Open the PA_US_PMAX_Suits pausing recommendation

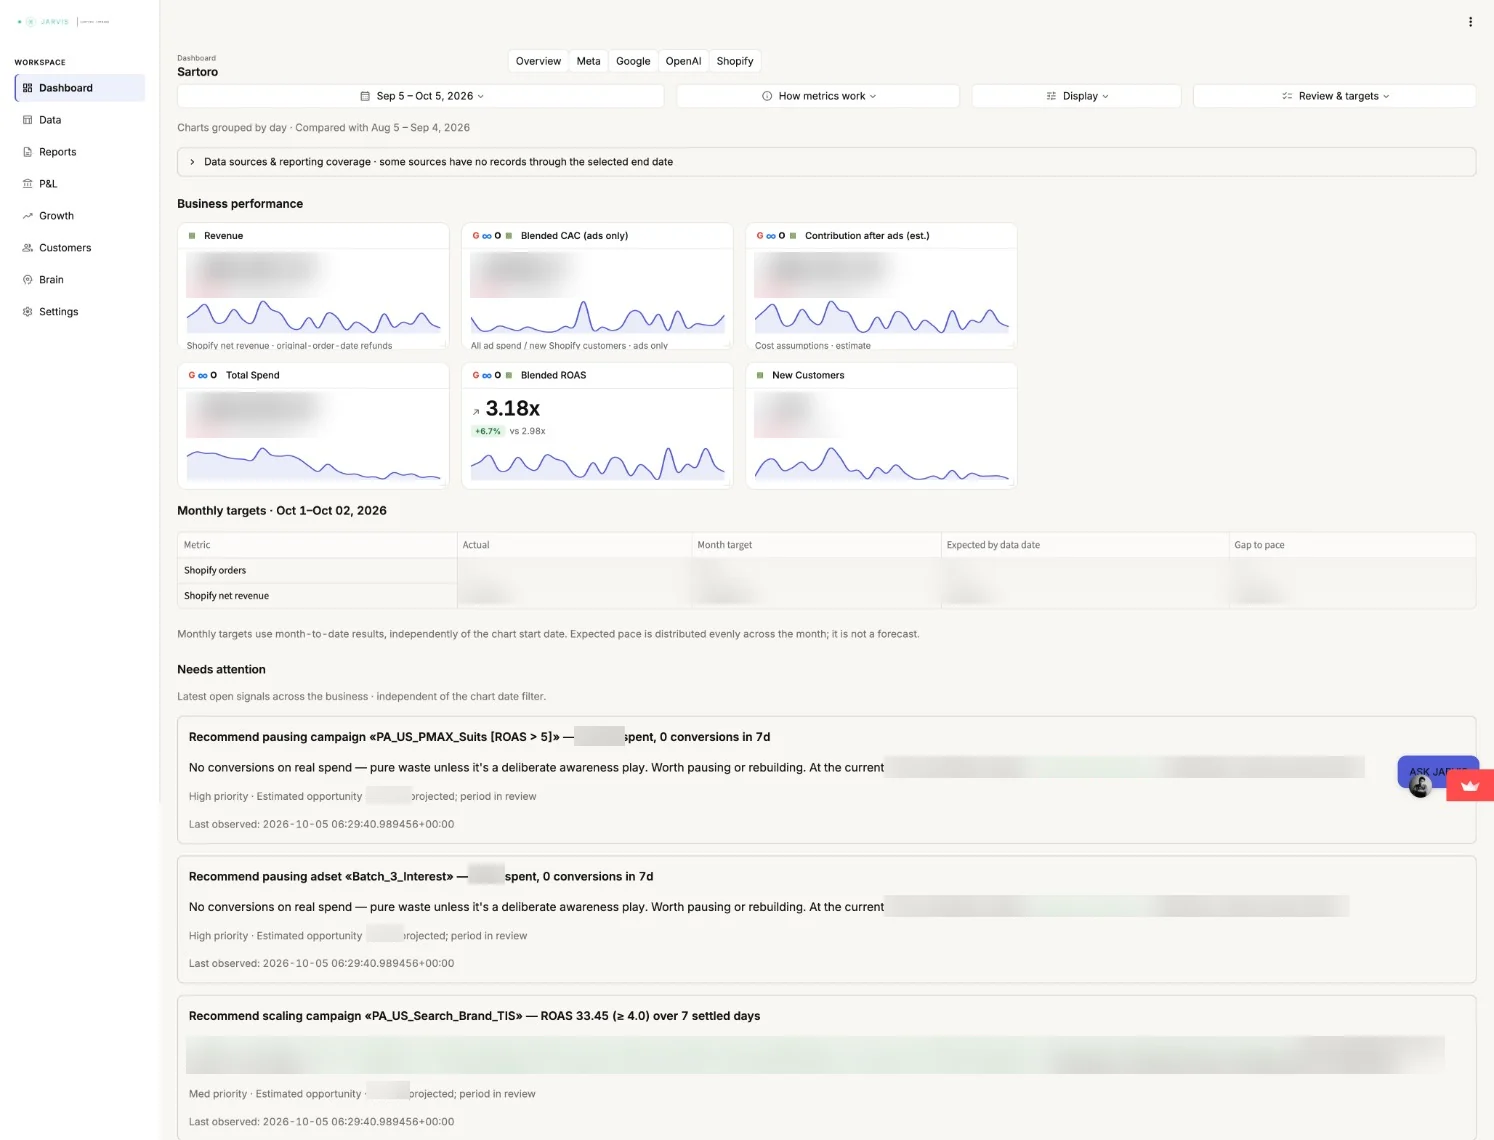pos(826,780)
